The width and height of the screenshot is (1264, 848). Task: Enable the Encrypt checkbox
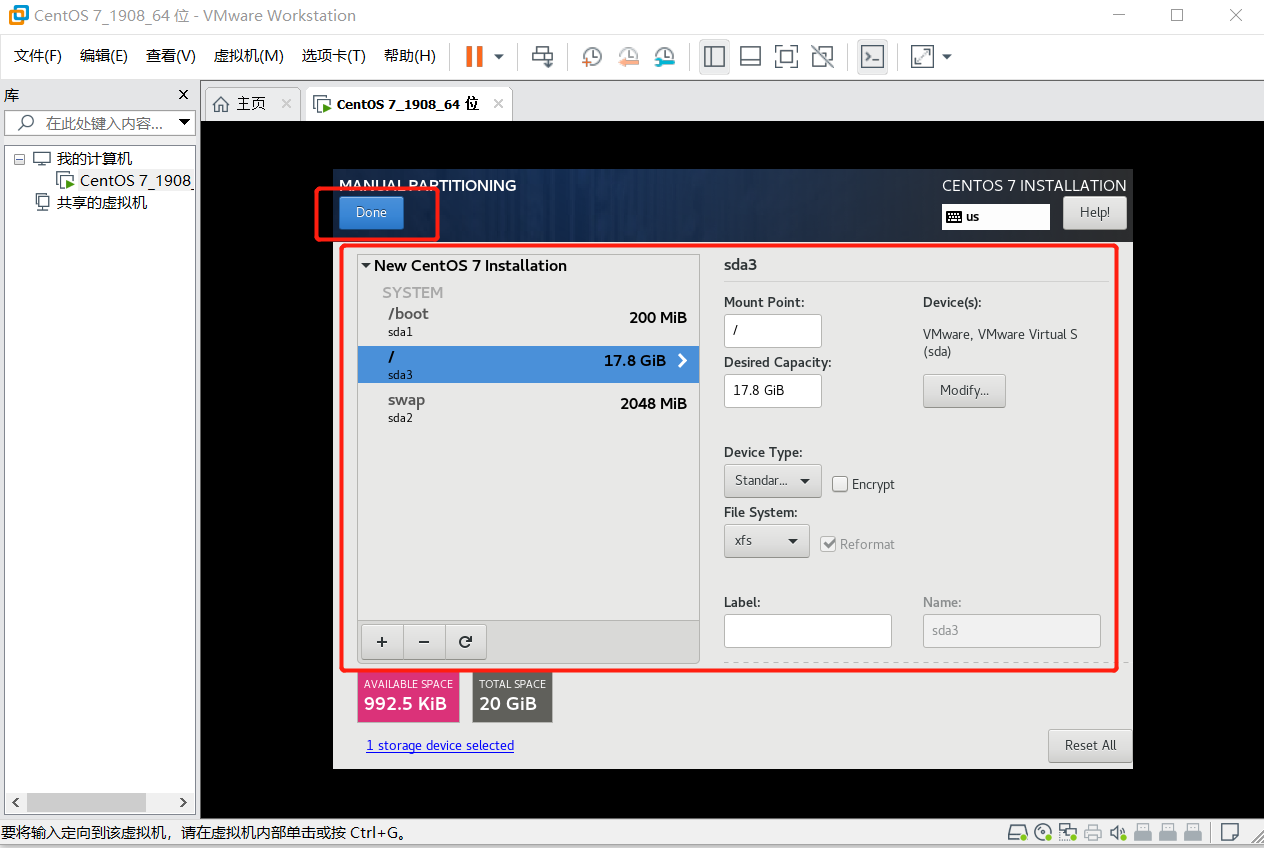[840, 484]
